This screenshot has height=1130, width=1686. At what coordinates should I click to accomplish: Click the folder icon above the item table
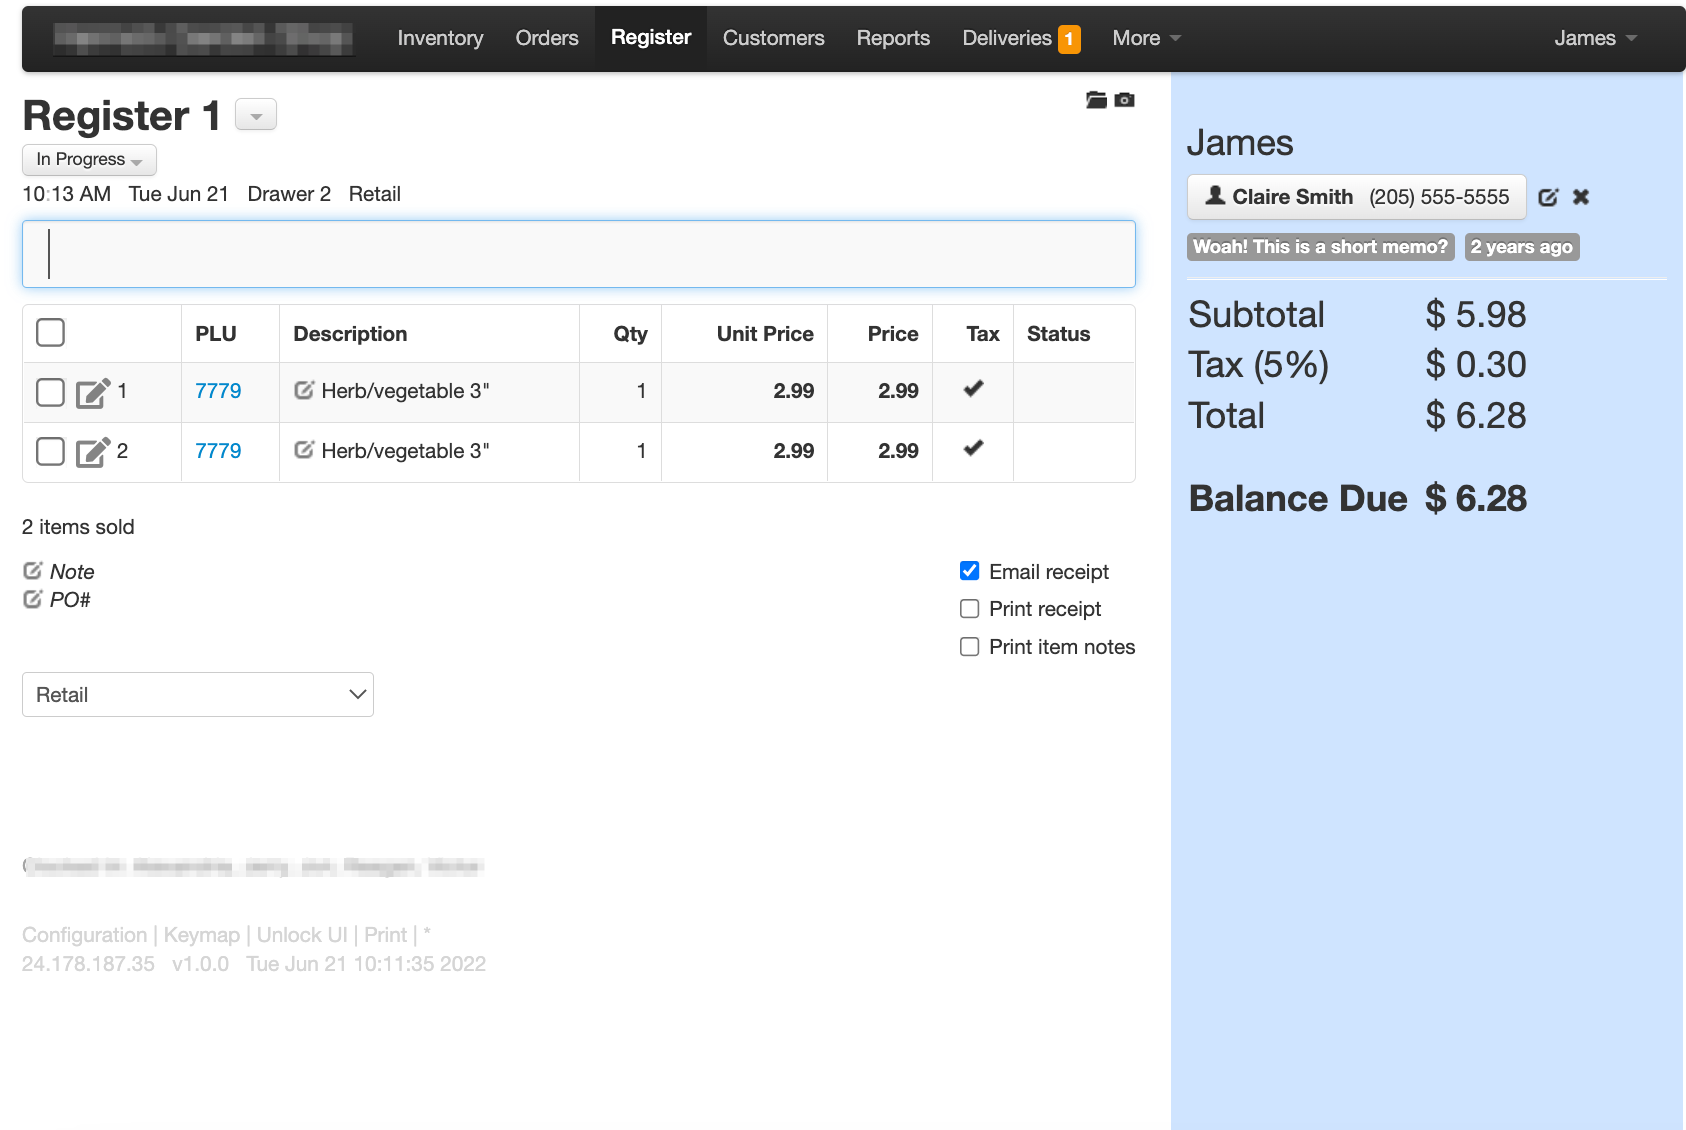point(1096,100)
